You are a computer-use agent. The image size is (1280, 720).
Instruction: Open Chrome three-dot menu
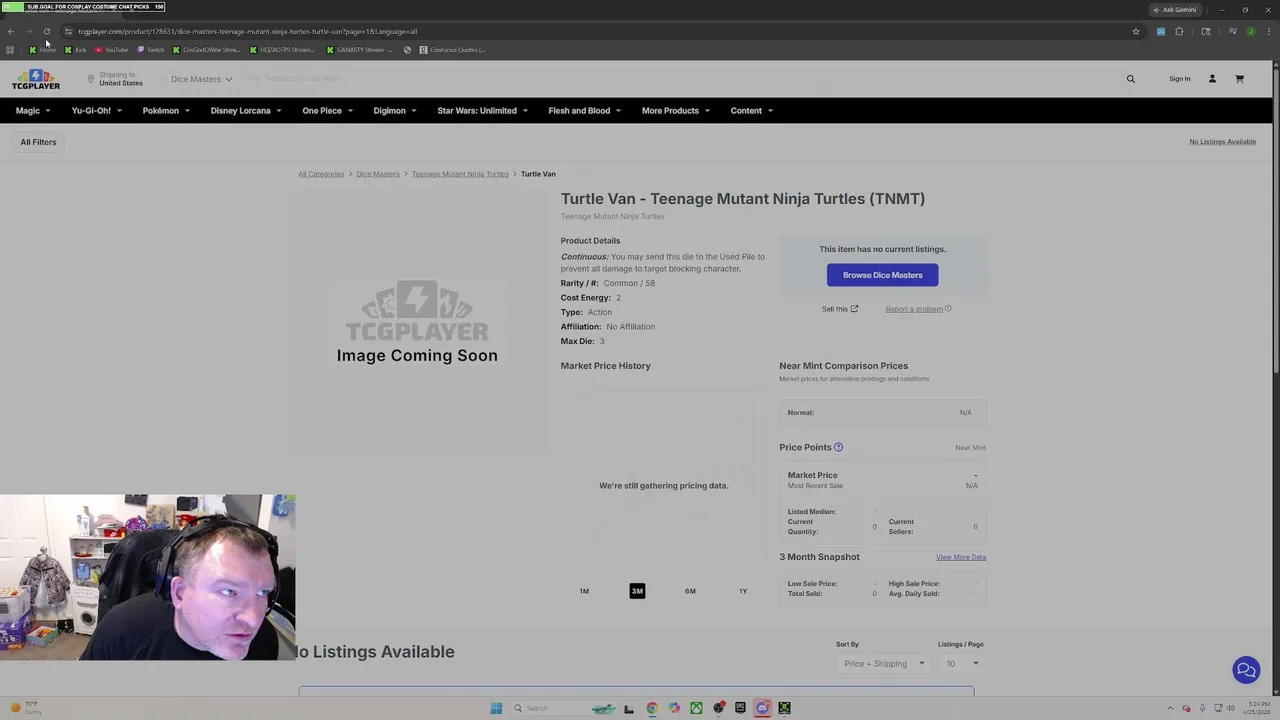click(1268, 31)
